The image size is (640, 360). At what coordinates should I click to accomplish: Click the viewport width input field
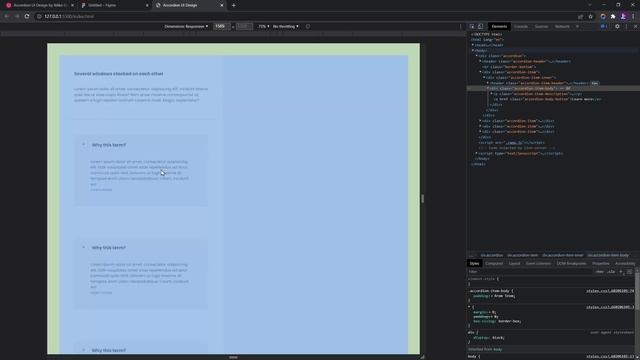tap(221, 26)
